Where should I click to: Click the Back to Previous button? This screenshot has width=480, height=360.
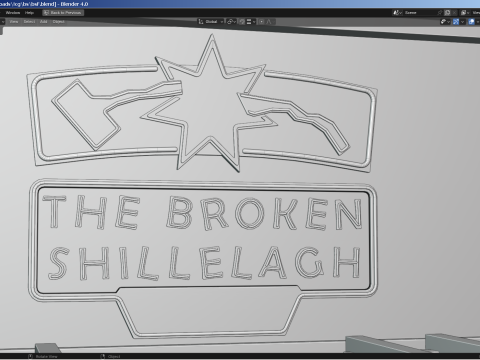tap(63, 13)
